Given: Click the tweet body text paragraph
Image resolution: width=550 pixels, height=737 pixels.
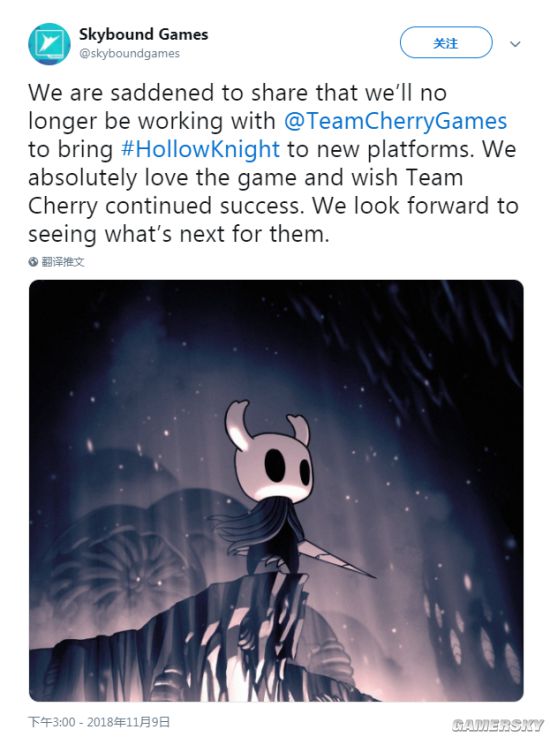Looking at the screenshot, I should (x=274, y=164).
